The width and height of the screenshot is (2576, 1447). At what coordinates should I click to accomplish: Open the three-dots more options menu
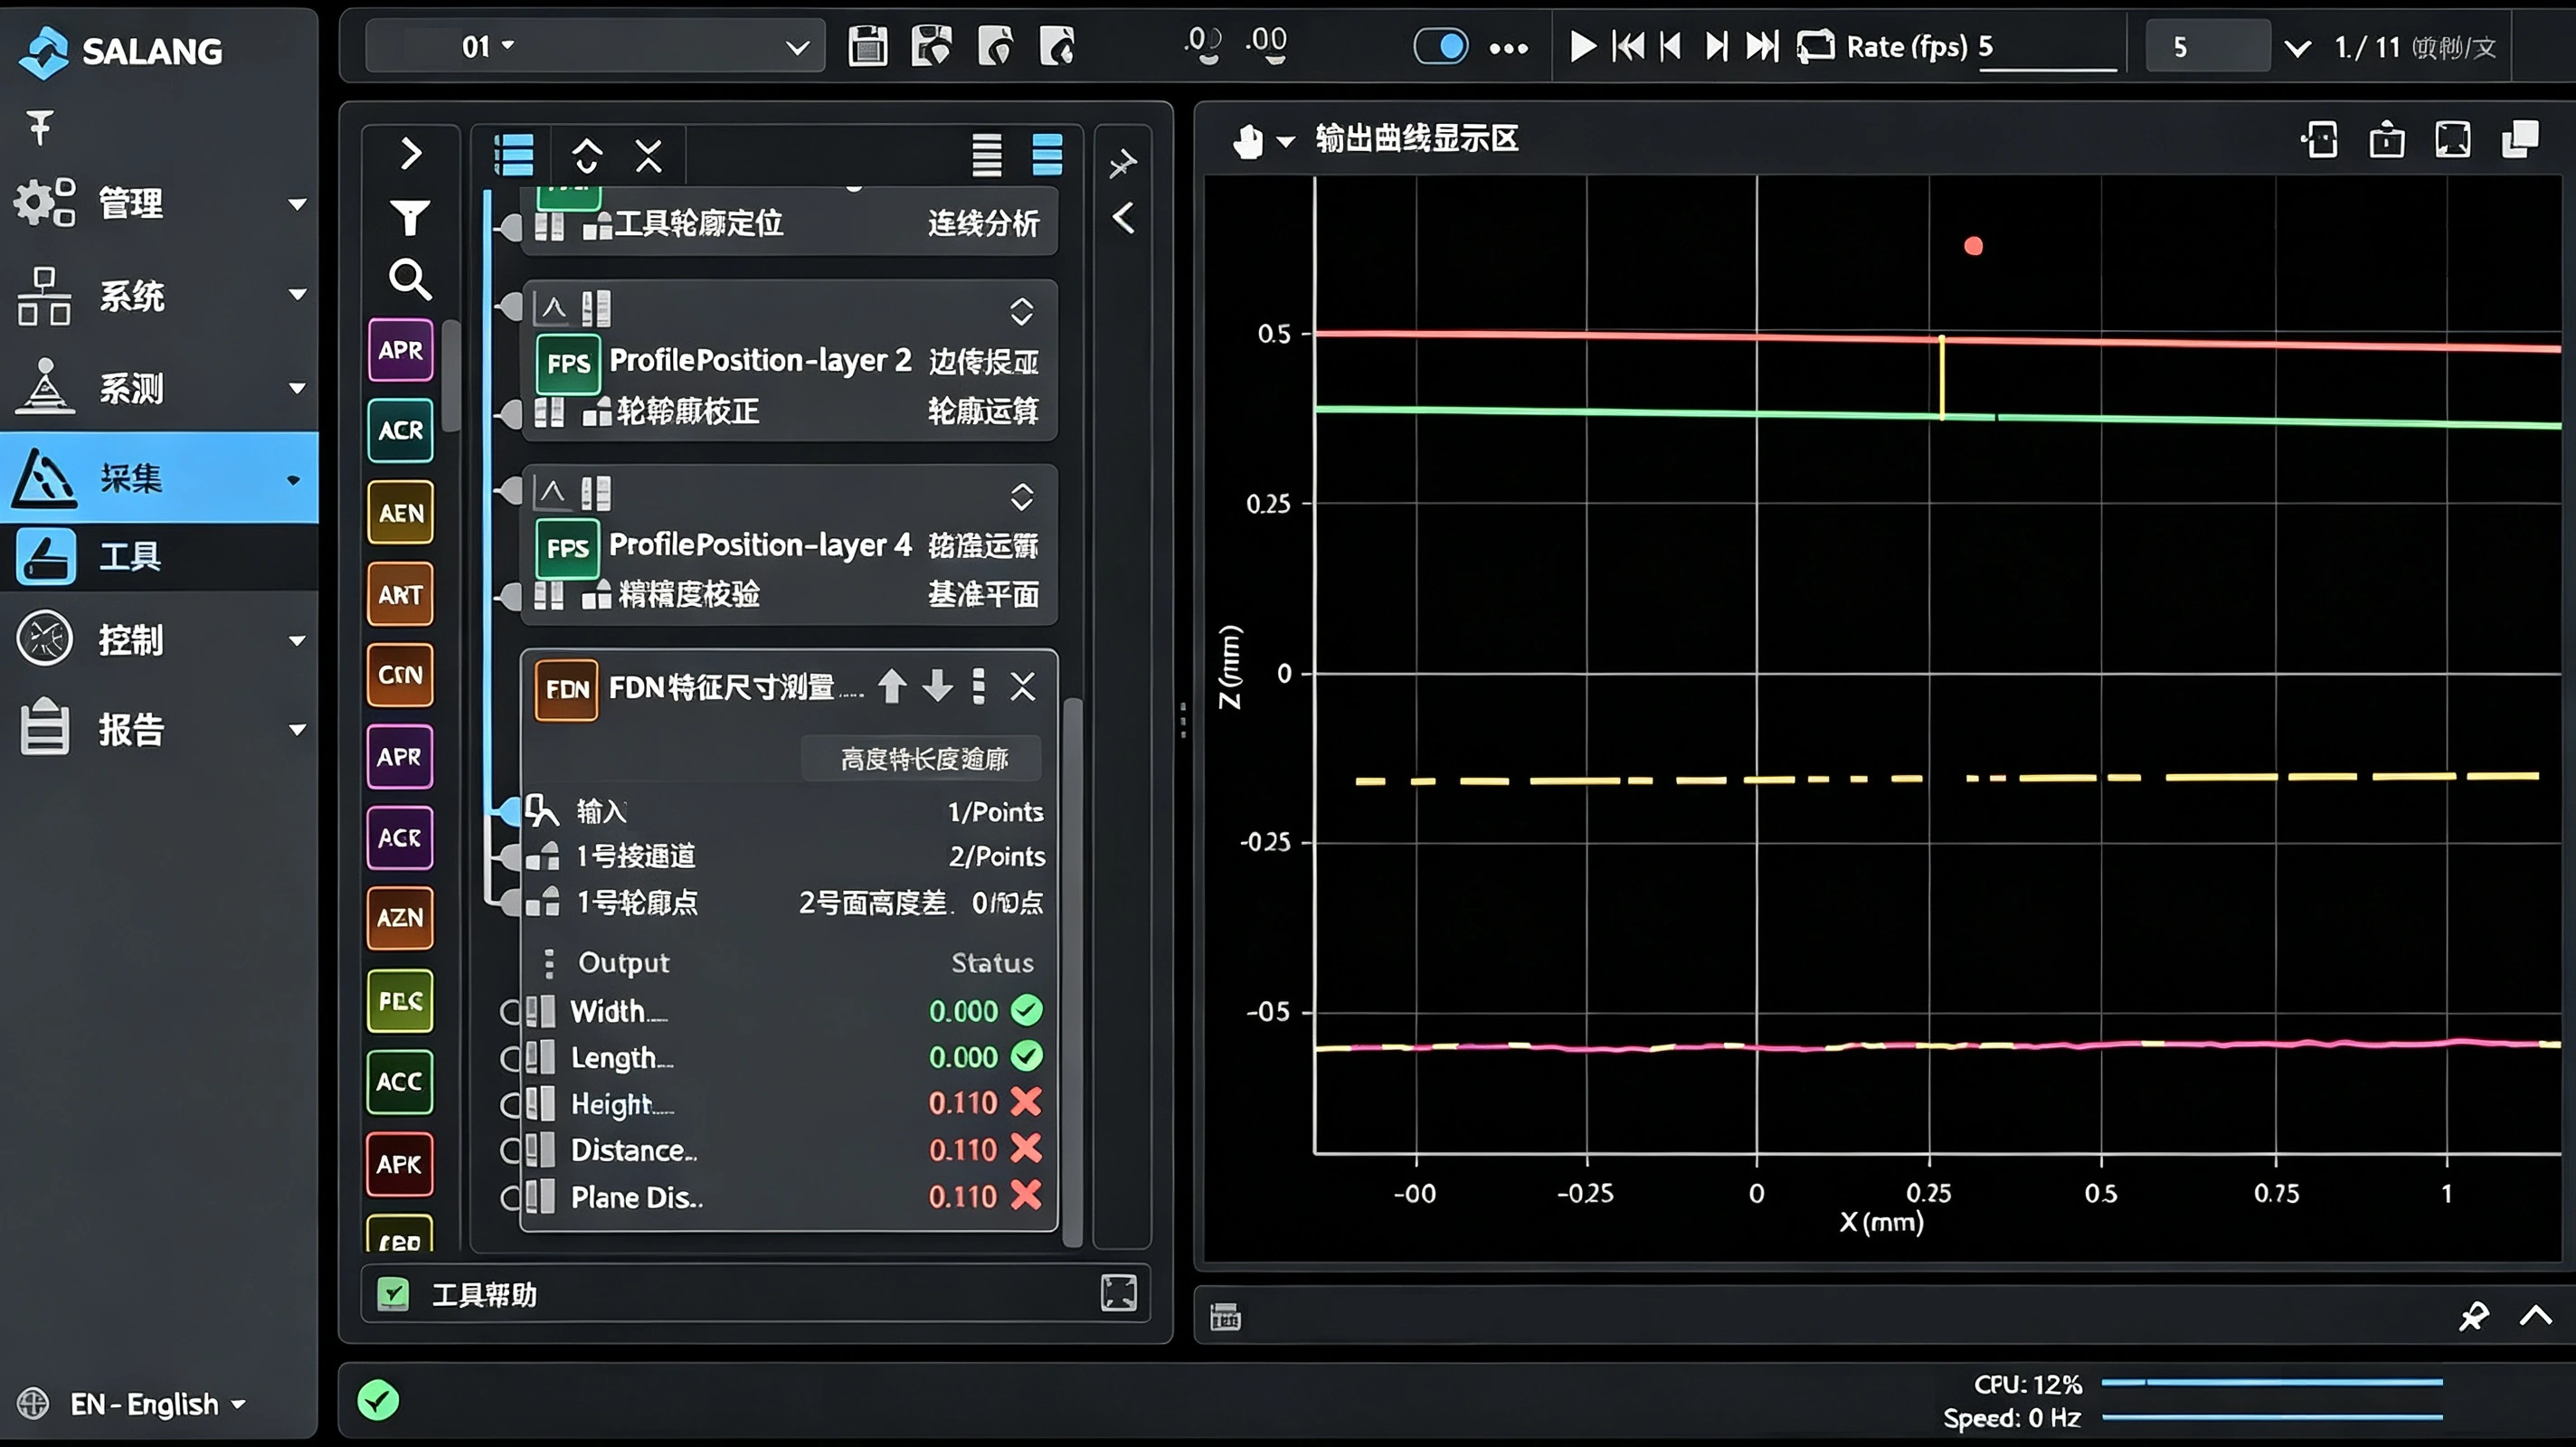tap(1508, 47)
